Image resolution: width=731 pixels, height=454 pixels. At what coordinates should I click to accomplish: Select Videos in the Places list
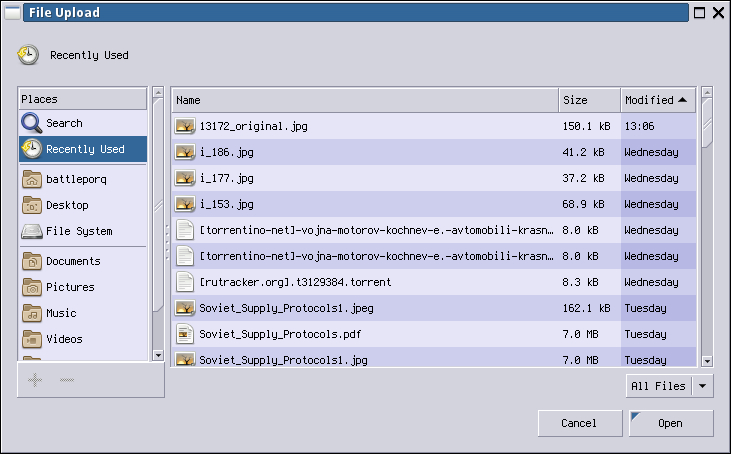click(x=83, y=339)
